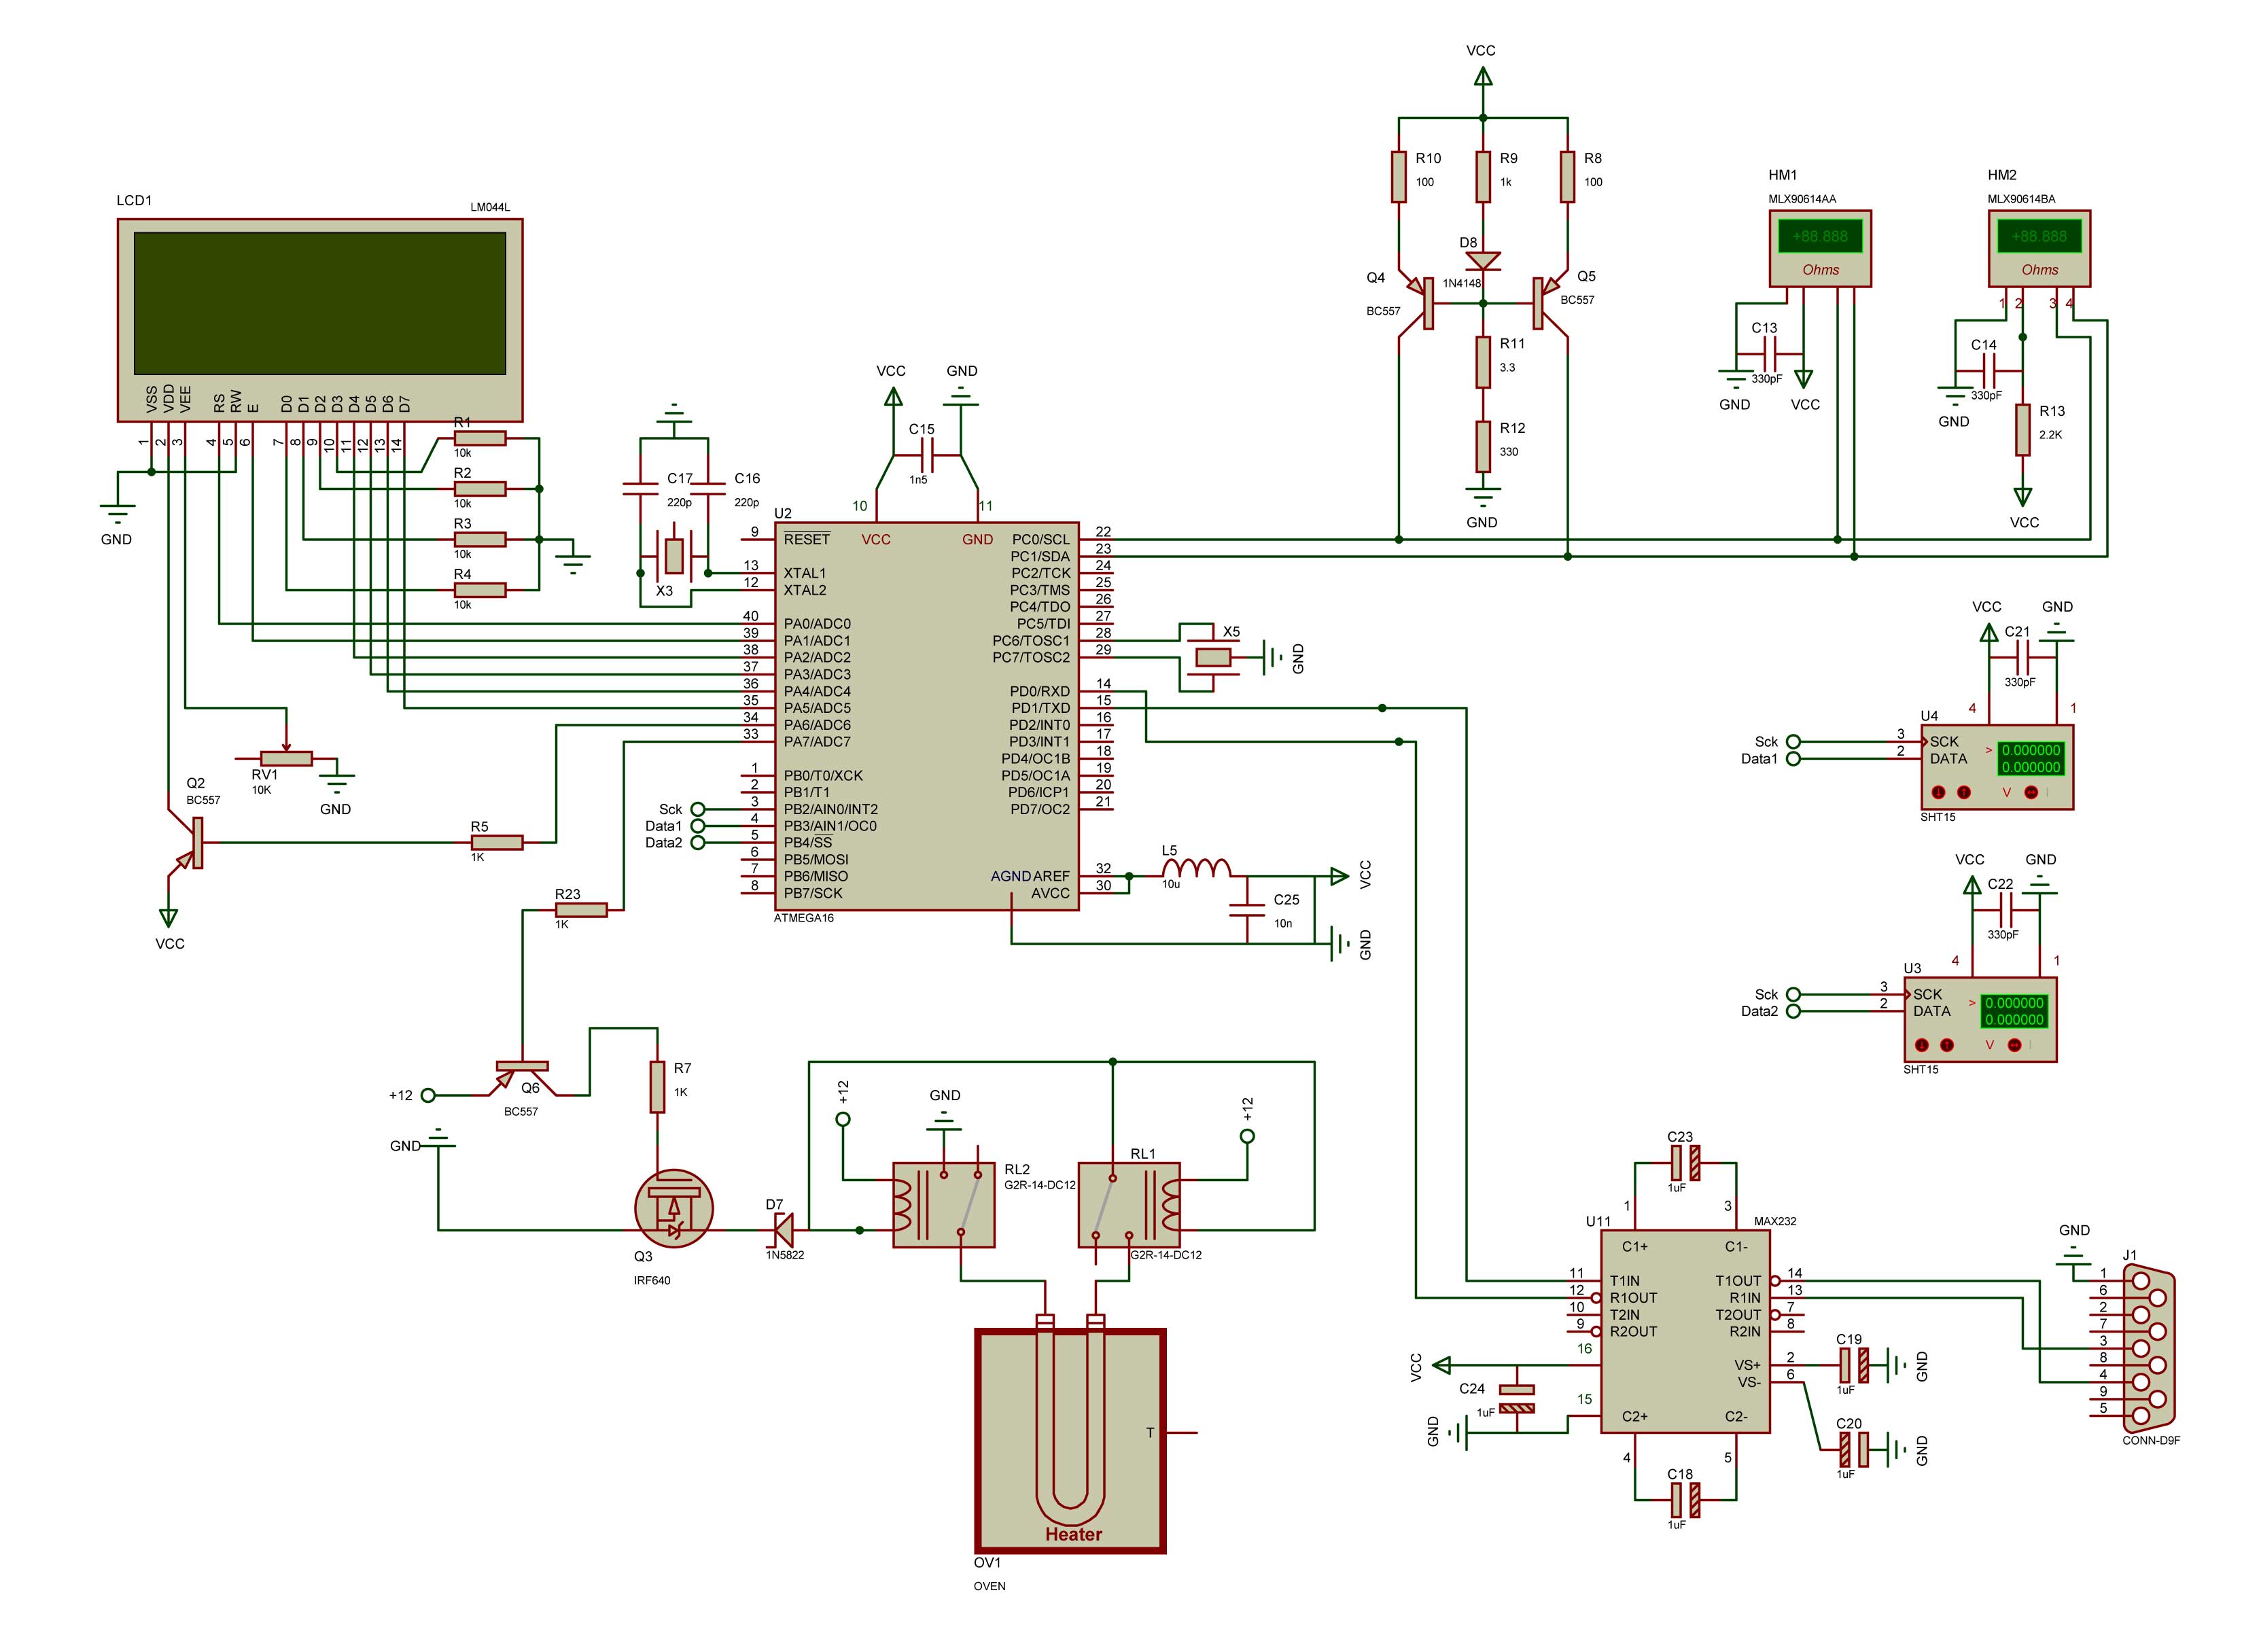Select resistor R1 10k symbol

click(x=480, y=438)
